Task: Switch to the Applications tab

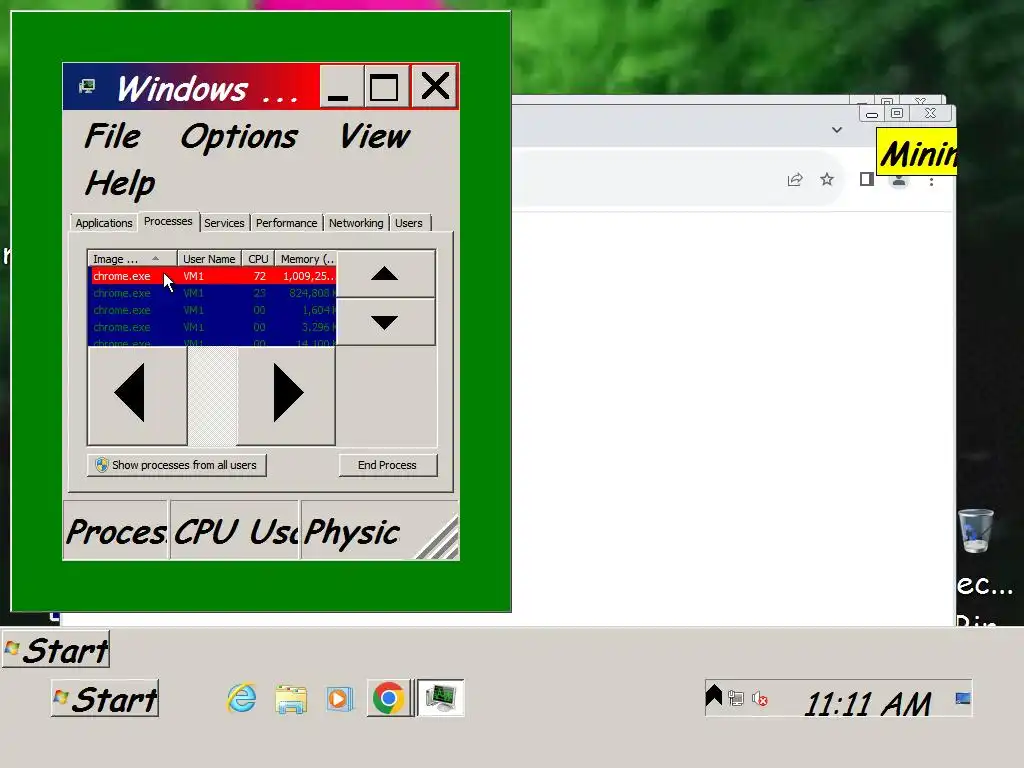Action: 104,223
